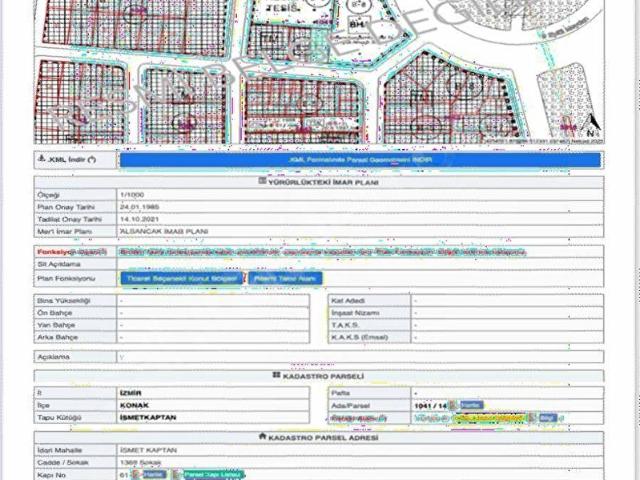Click the Kadastro Parseli section header icon
Image resolution: width=640 pixels, height=480 pixels.
click(276, 376)
